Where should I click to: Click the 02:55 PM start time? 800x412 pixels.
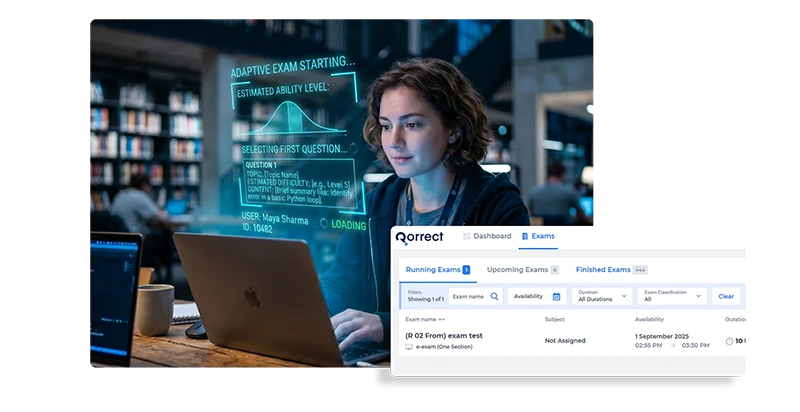(648, 346)
